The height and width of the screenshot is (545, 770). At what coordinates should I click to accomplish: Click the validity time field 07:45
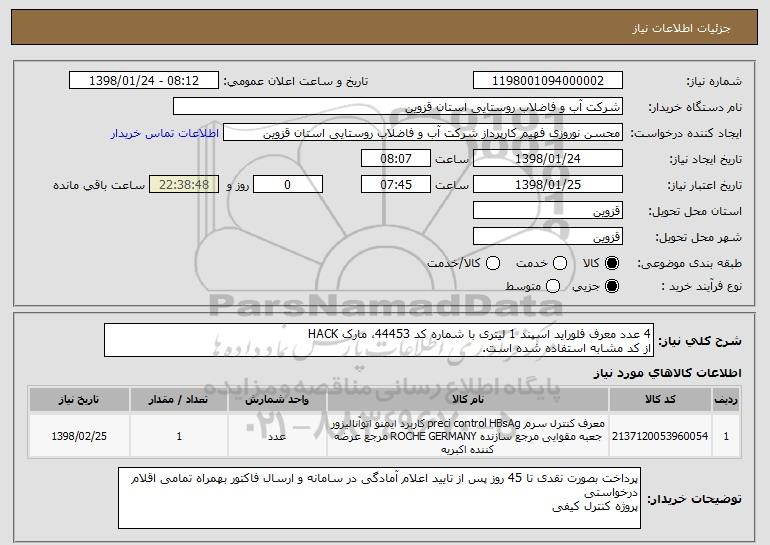[x=396, y=185]
